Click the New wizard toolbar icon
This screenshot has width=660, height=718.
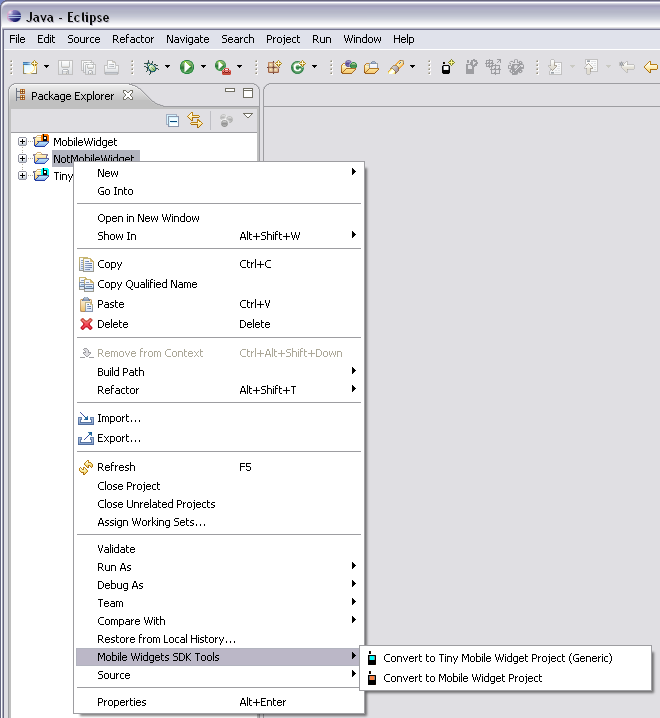click(30, 67)
